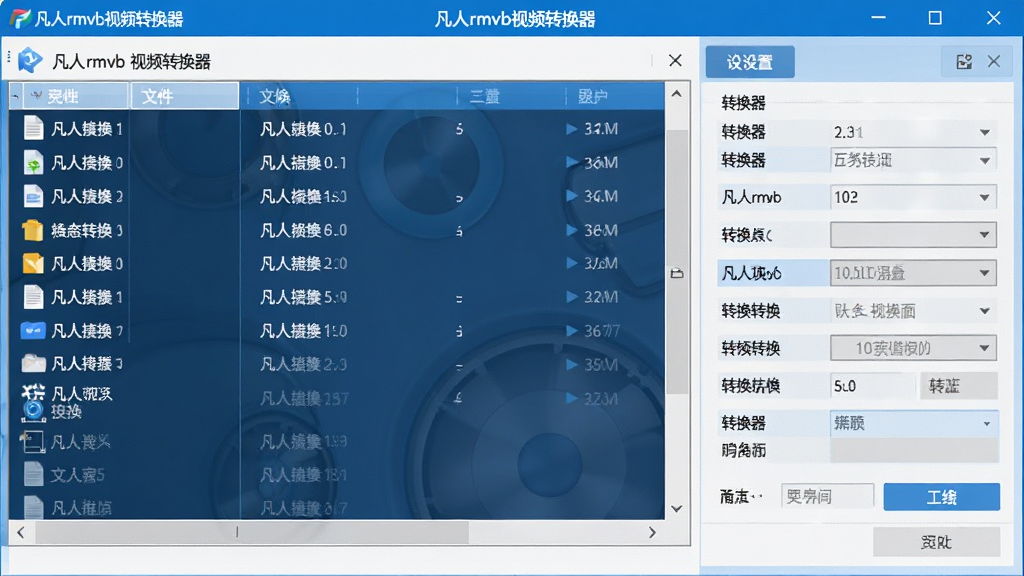The height and width of the screenshot is (576, 1024).
Task: Click the vertical scrollbar up arrow
Action: (x=677, y=94)
